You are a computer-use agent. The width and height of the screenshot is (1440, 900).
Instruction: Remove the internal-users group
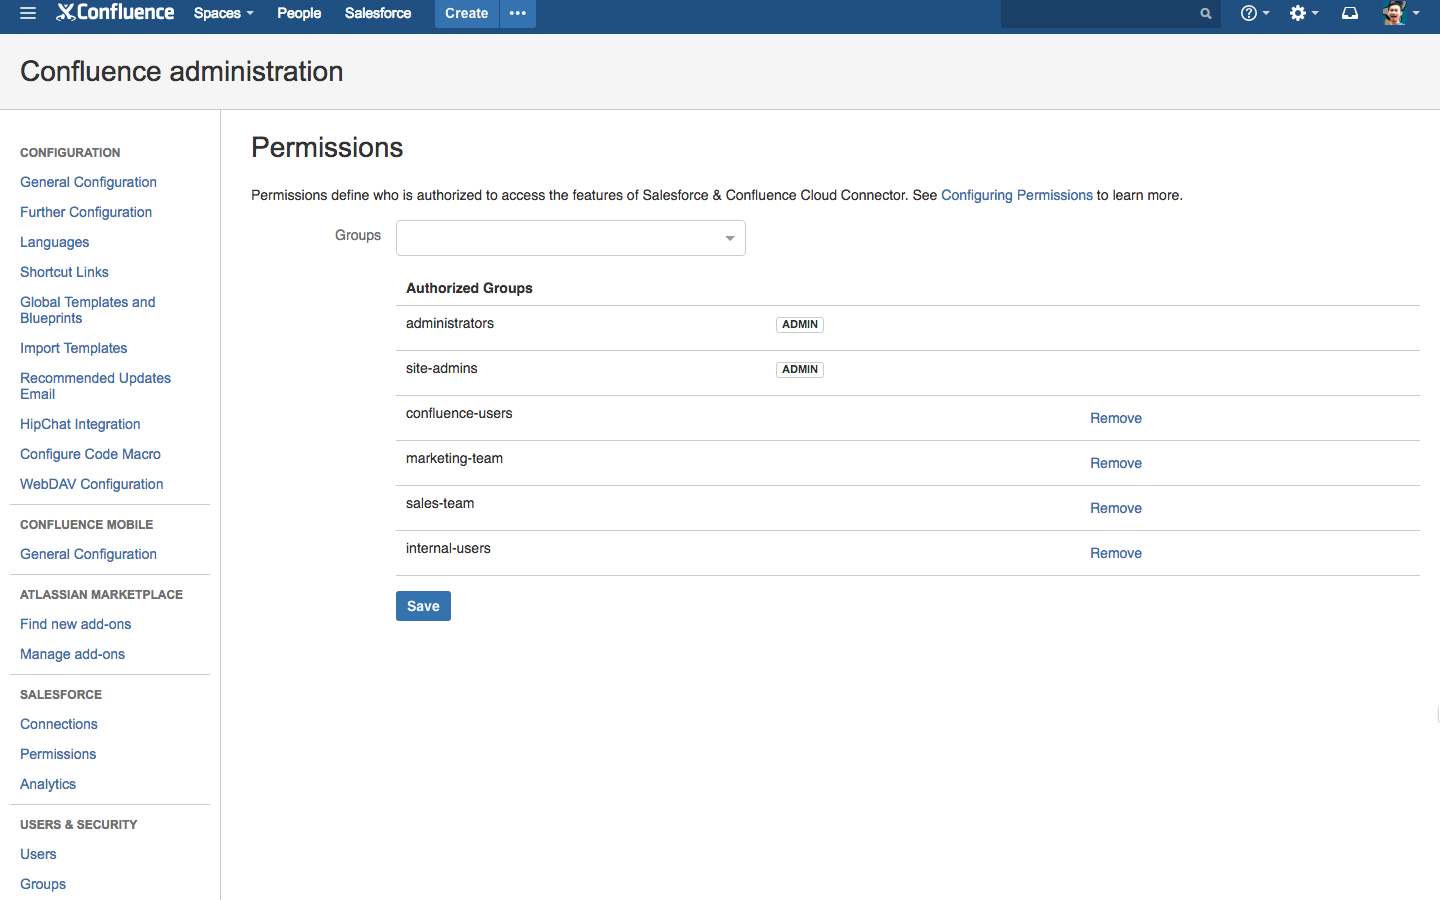pyautogui.click(x=1116, y=553)
